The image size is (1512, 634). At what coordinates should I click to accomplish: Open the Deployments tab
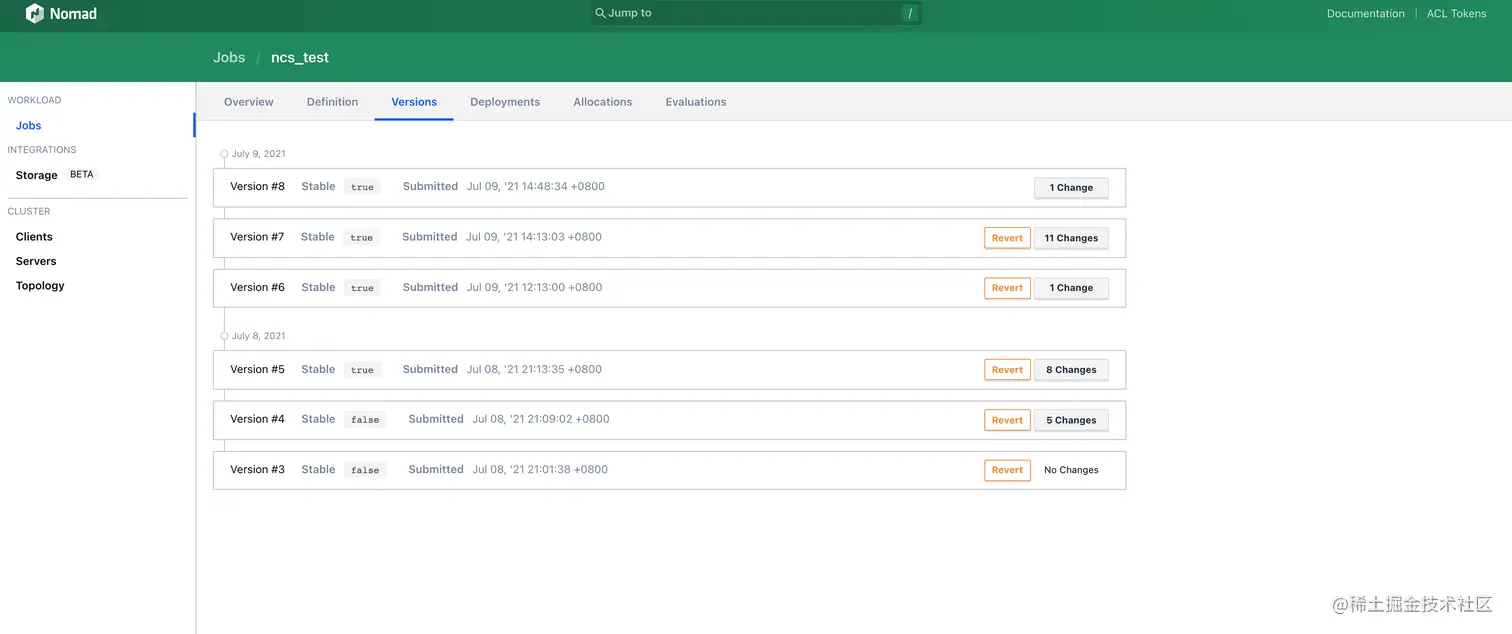click(505, 102)
